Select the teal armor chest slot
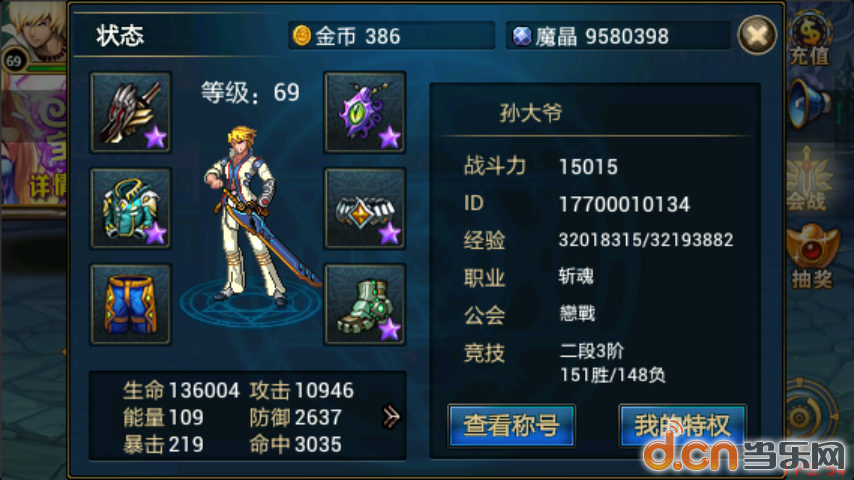 [131, 209]
